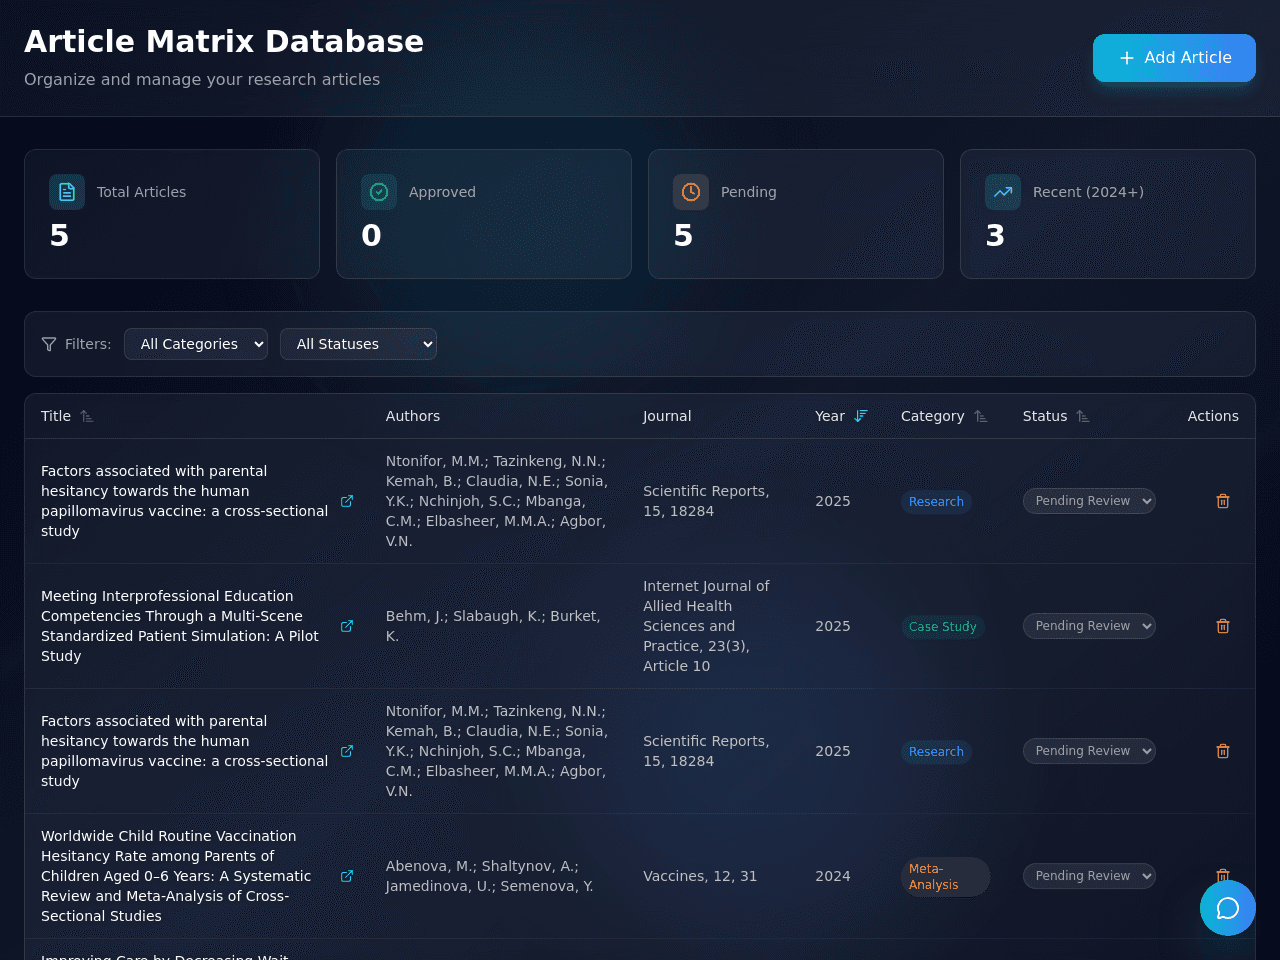This screenshot has width=1280, height=960.
Task: Click the Recent (2024+) stats card
Action: pyautogui.click(x=1108, y=214)
